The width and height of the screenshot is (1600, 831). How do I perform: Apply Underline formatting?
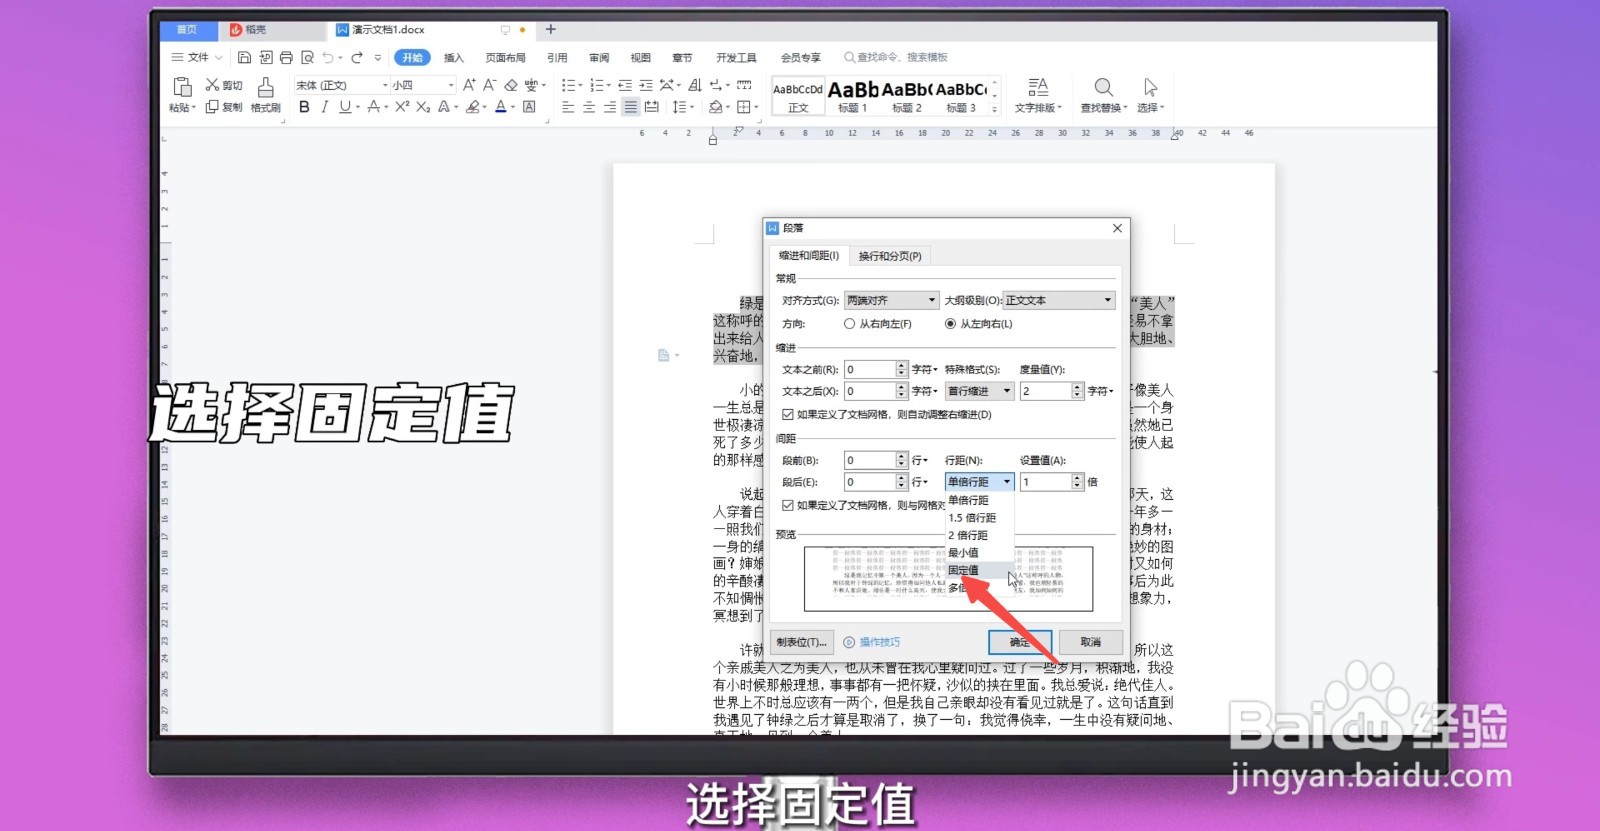pyautogui.click(x=344, y=107)
